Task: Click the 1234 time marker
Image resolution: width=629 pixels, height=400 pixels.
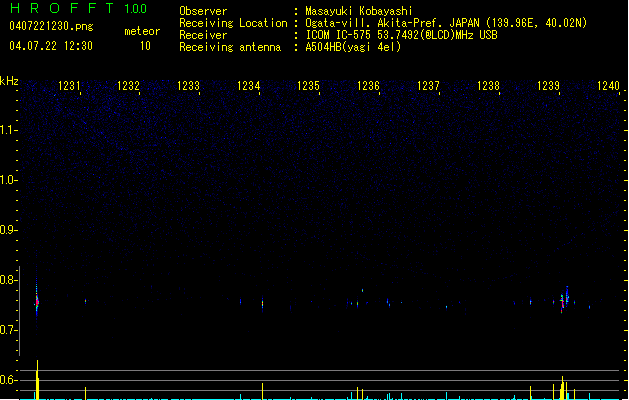Action: [x=249, y=86]
